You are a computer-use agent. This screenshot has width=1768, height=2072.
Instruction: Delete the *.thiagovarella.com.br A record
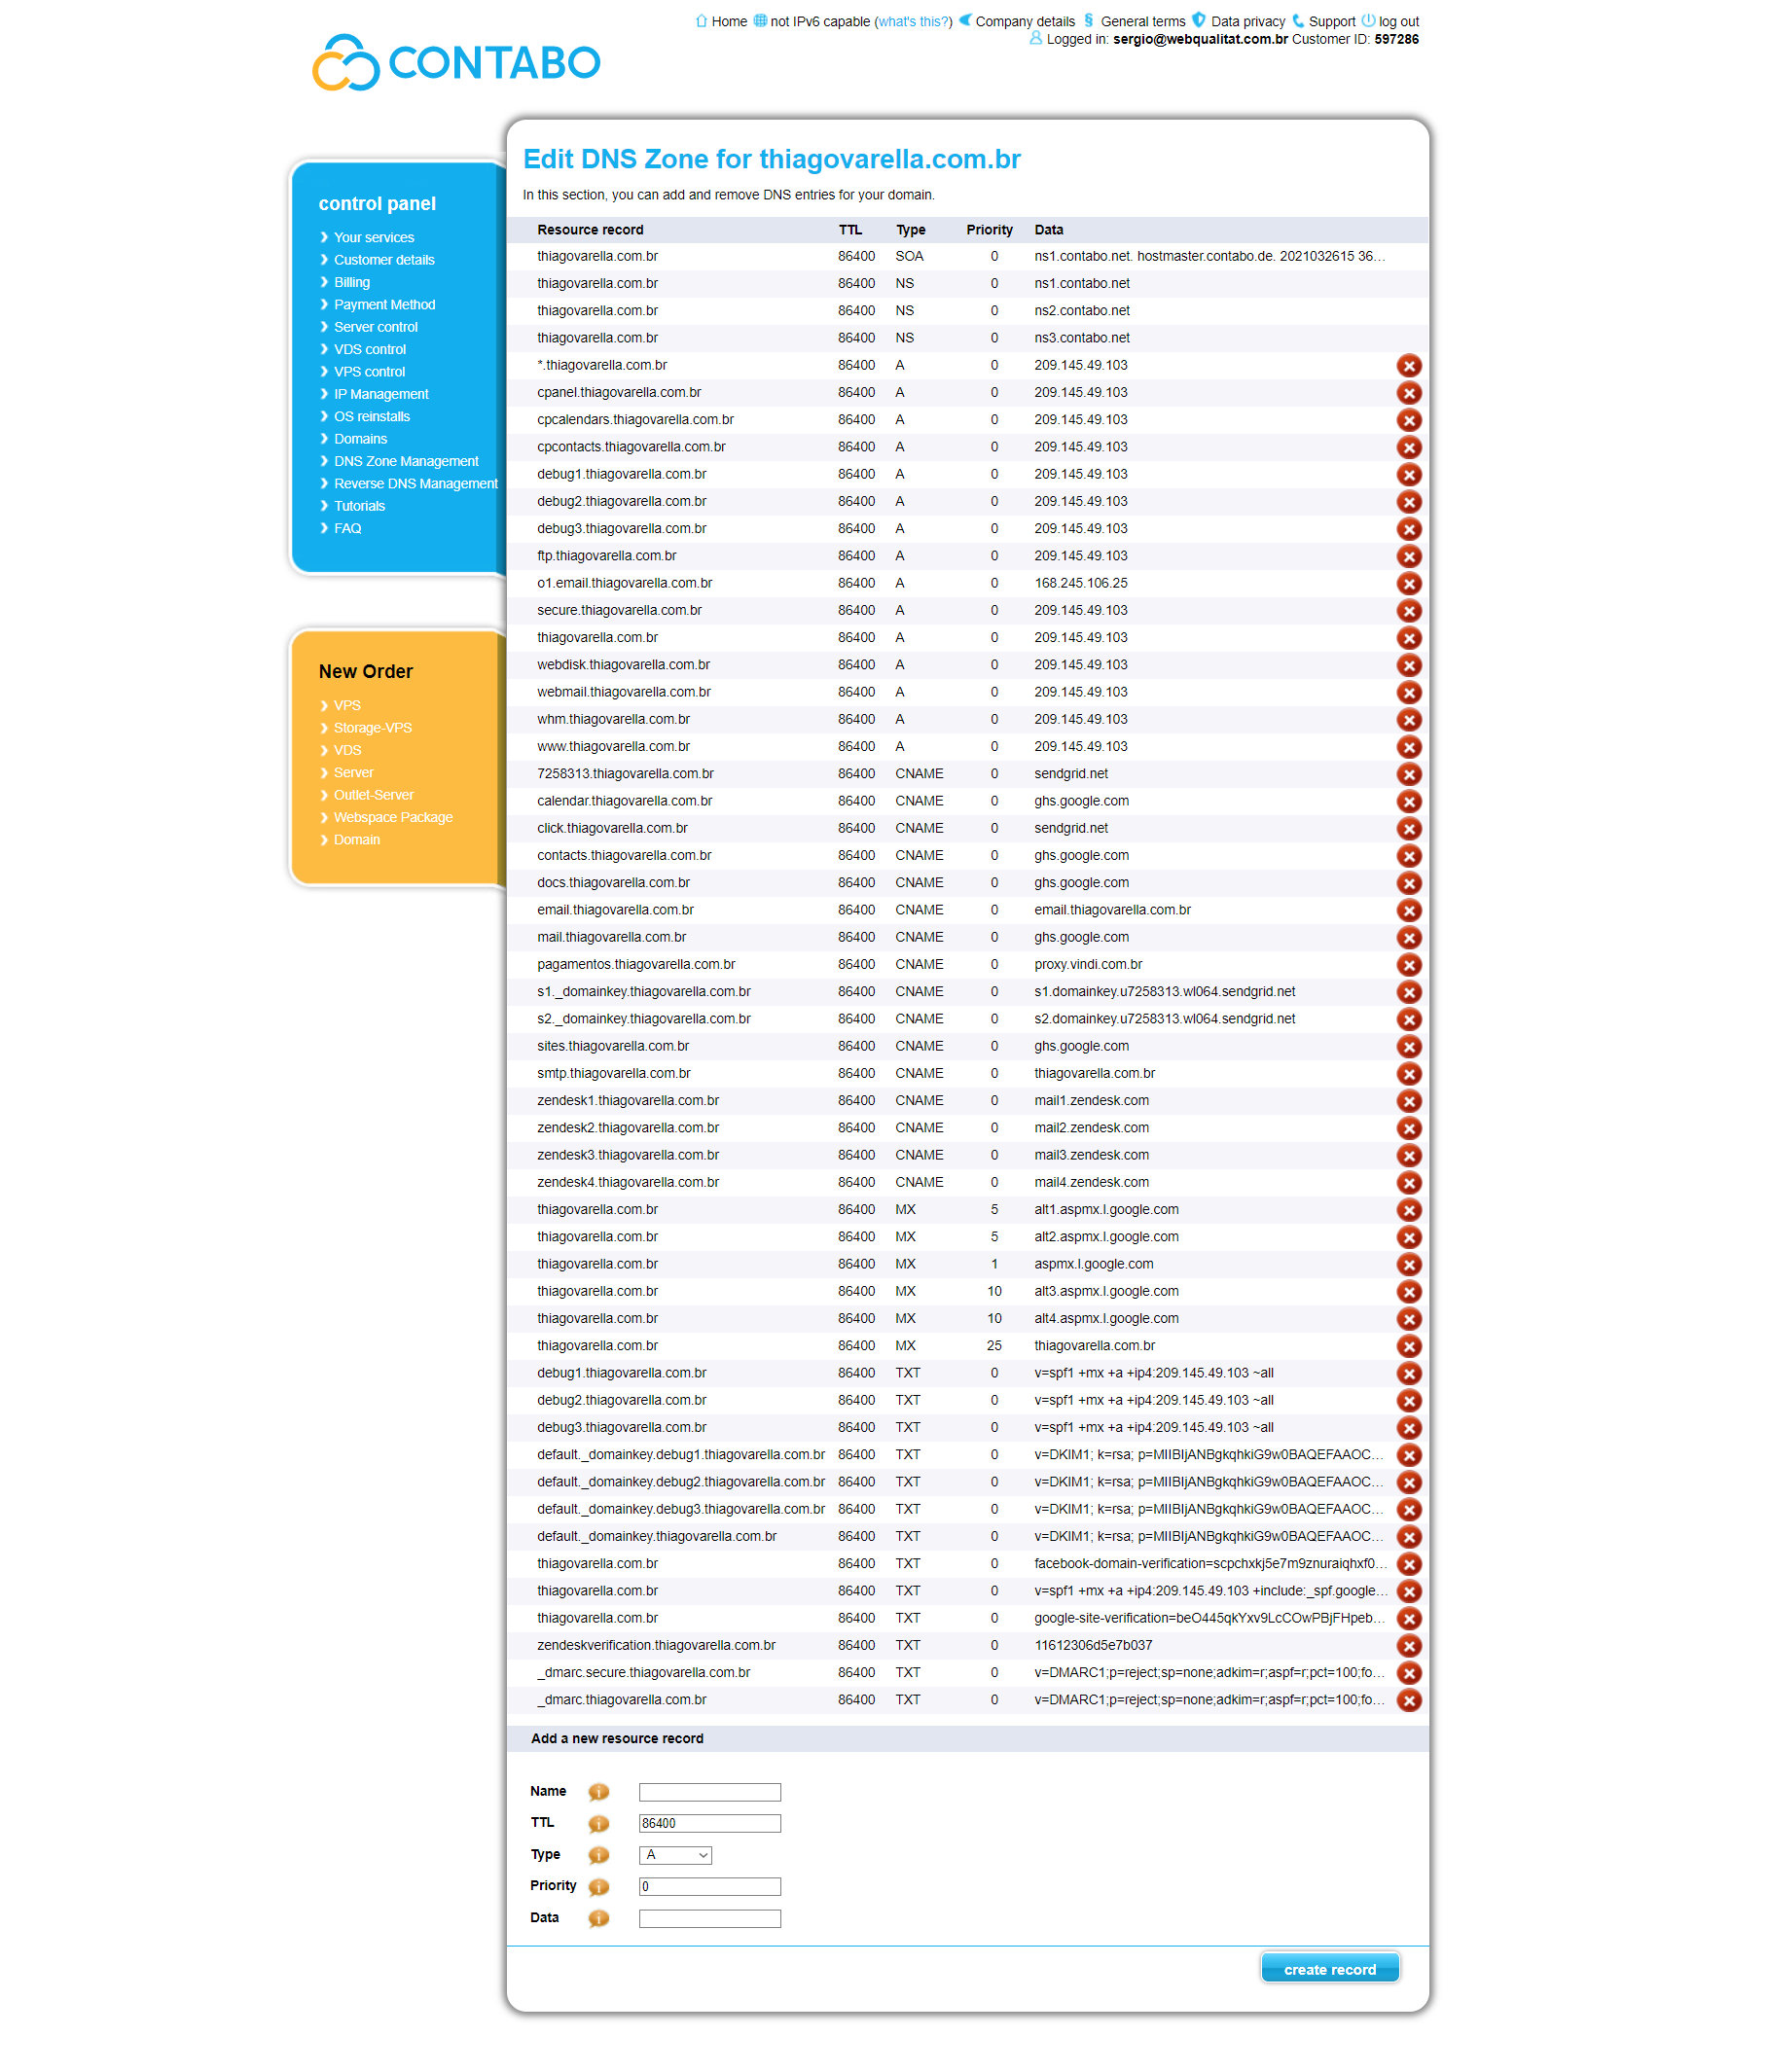point(1409,366)
